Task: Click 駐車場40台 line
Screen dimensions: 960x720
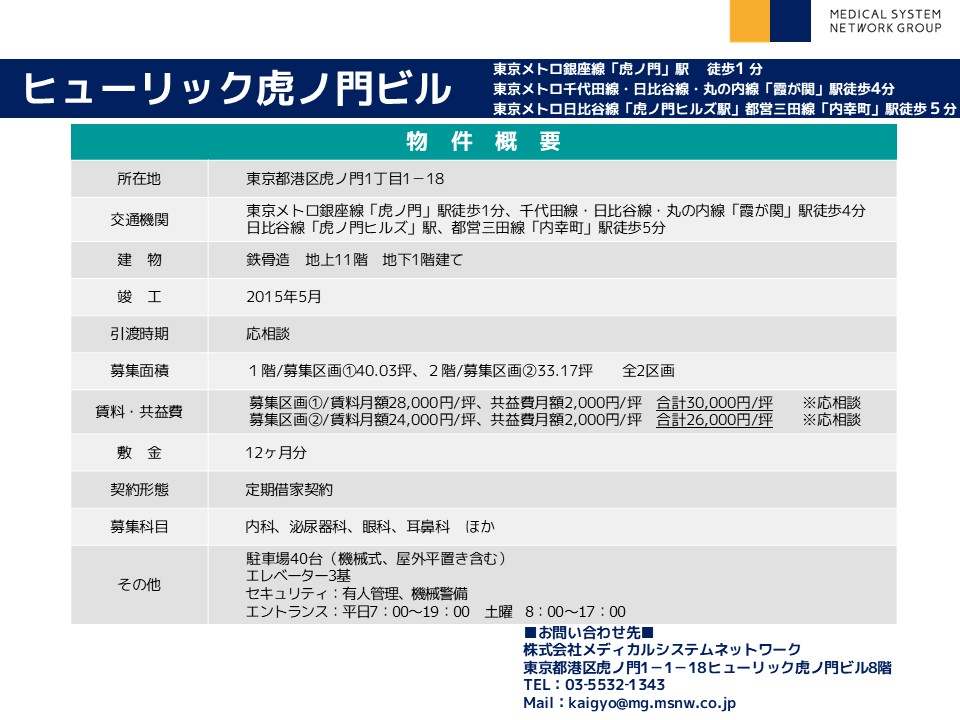Action: [x=376, y=559]
